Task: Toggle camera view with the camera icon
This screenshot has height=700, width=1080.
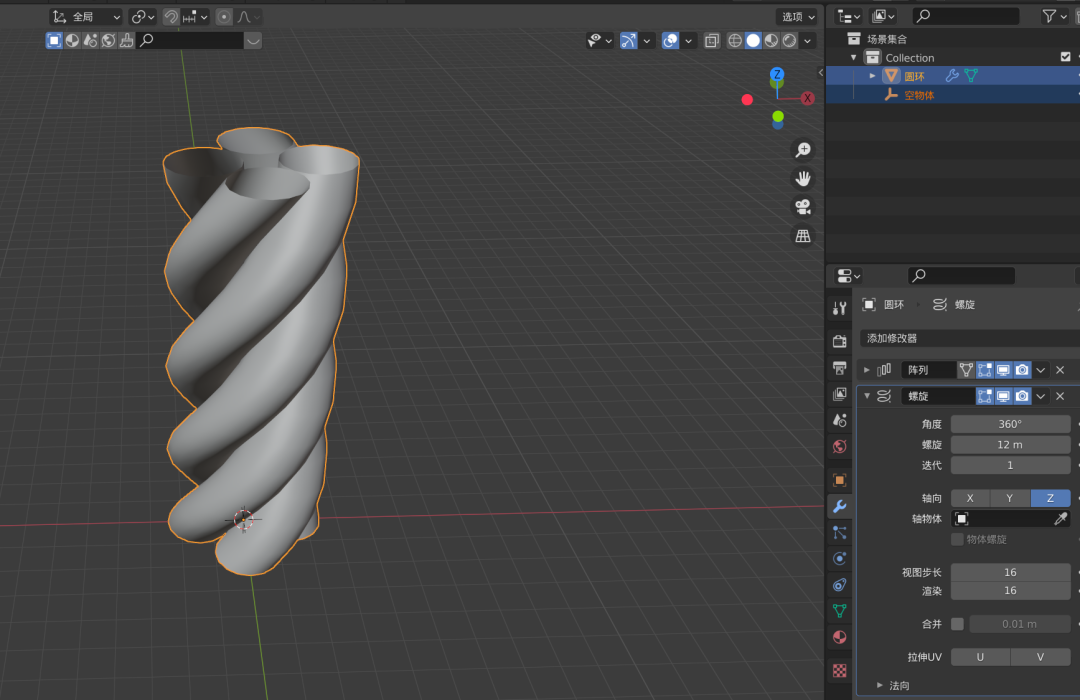Action: [x=802, y=207]
